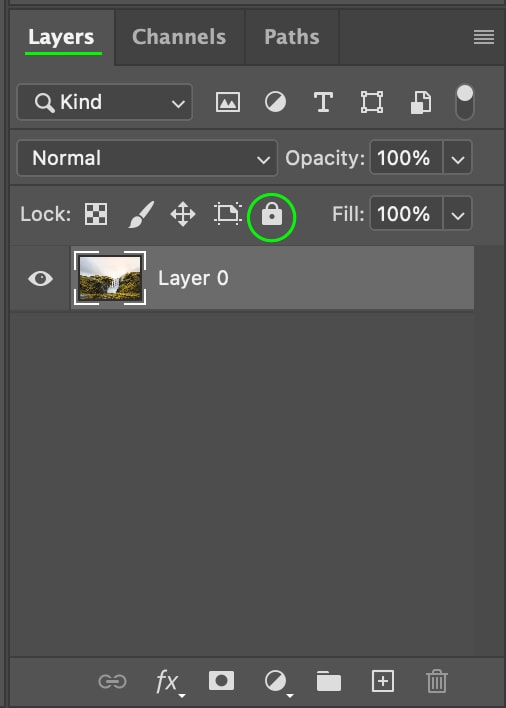Create a new layer plus icon
Image resolution: width=506 pixels, height=708 pixels.
tap(383, 681)
